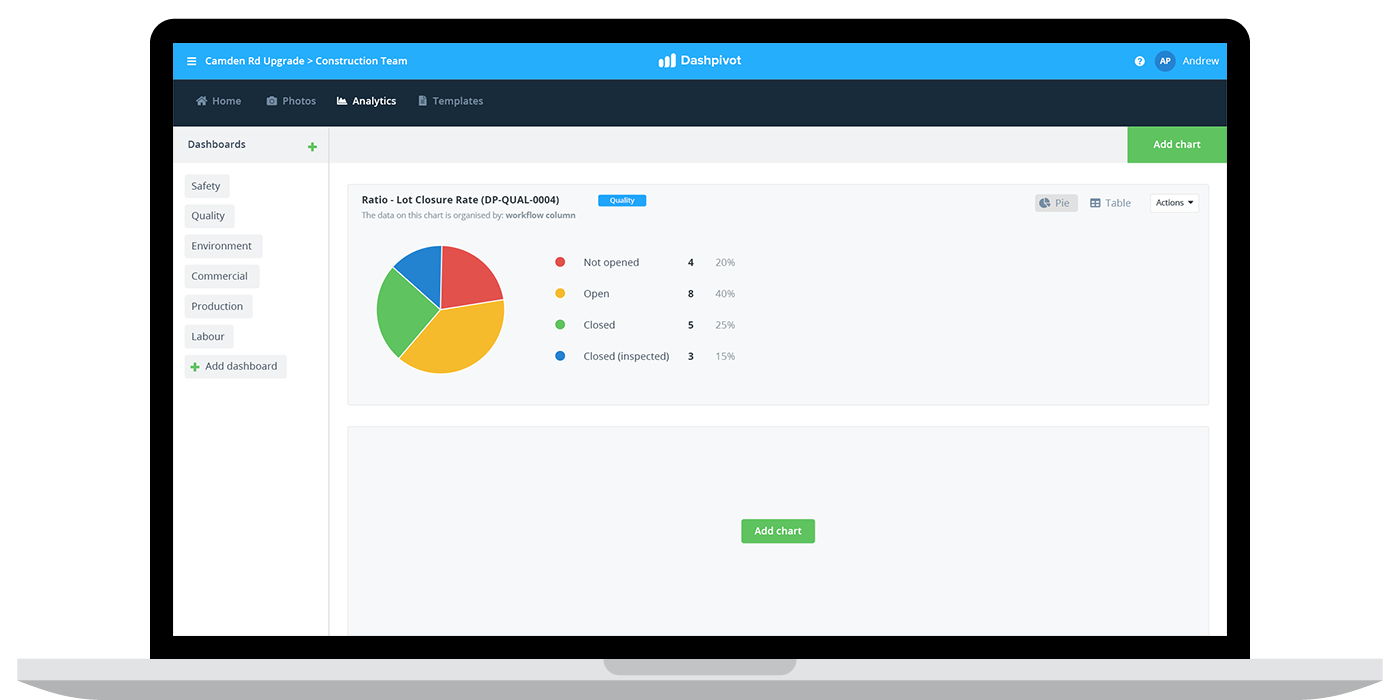This screenshot has width=1400, height=700.
Task: Open the Environment dashboard
Action: [x=222, y=246]
